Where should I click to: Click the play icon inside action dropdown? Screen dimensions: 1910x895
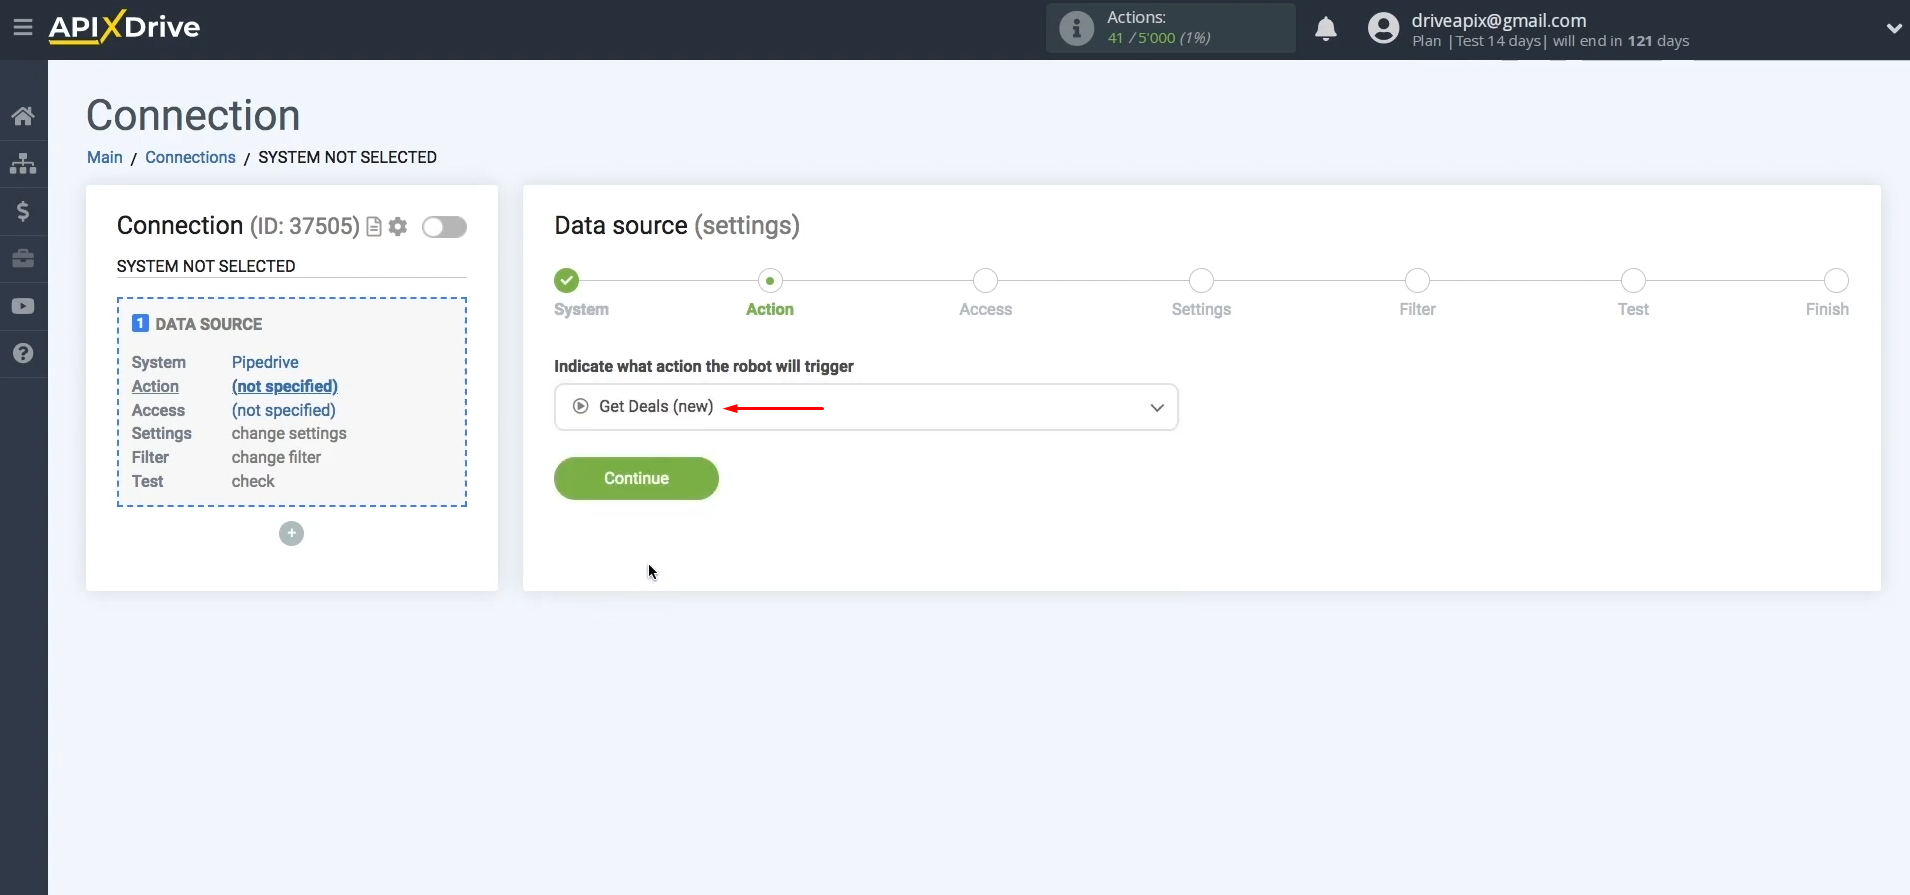580,406
